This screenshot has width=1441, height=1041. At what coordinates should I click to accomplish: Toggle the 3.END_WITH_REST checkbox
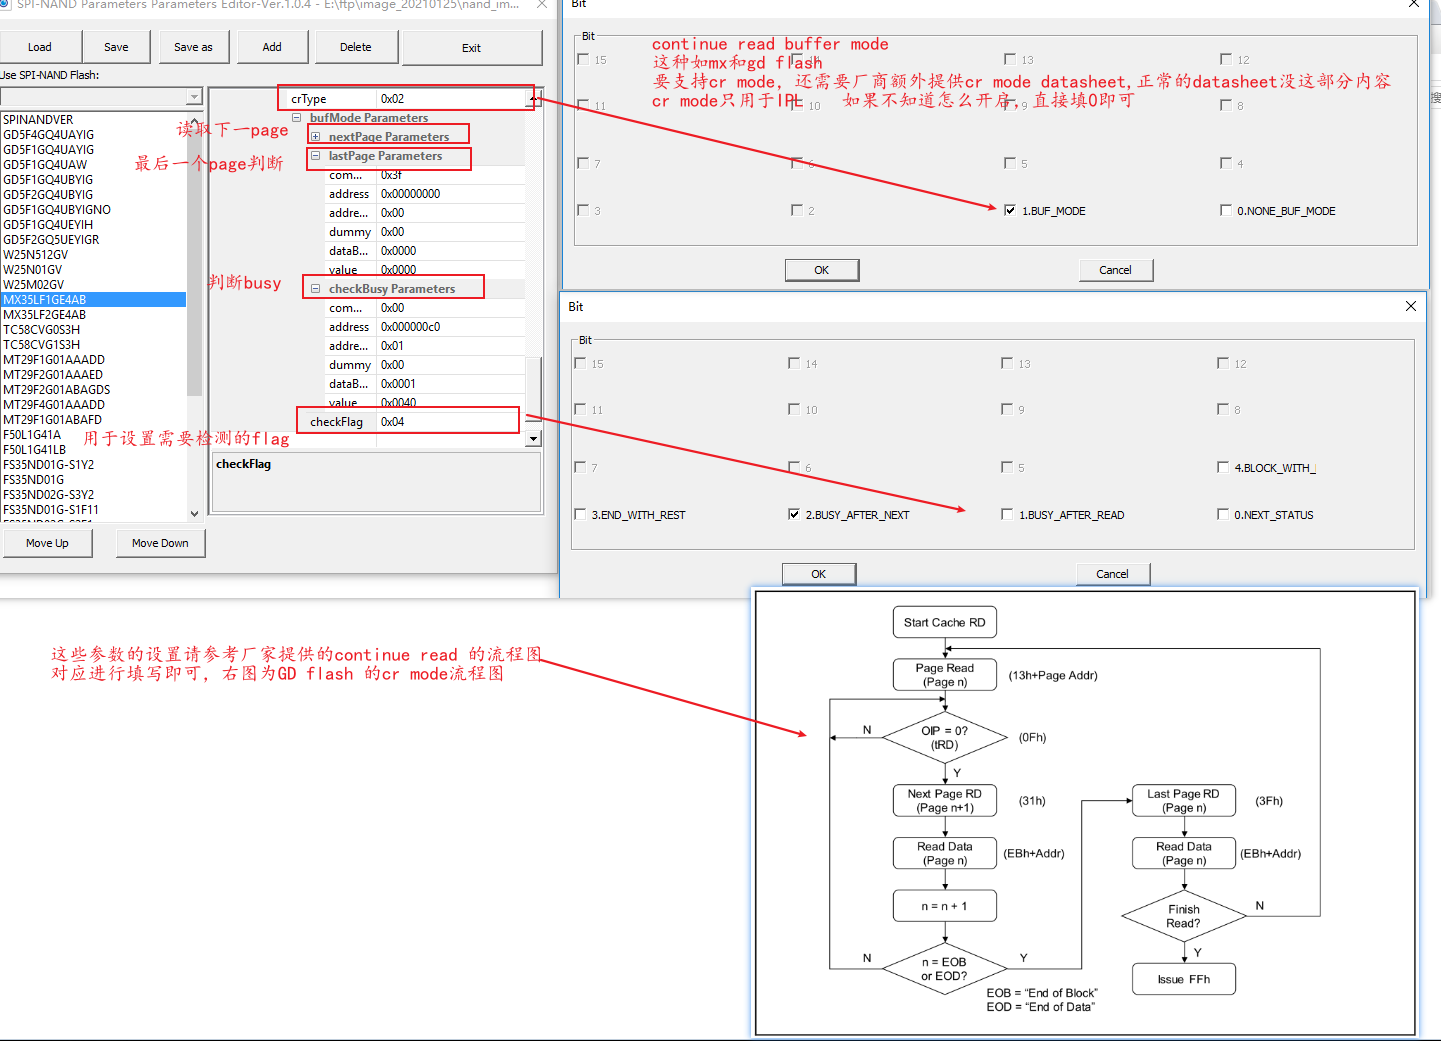580,515
